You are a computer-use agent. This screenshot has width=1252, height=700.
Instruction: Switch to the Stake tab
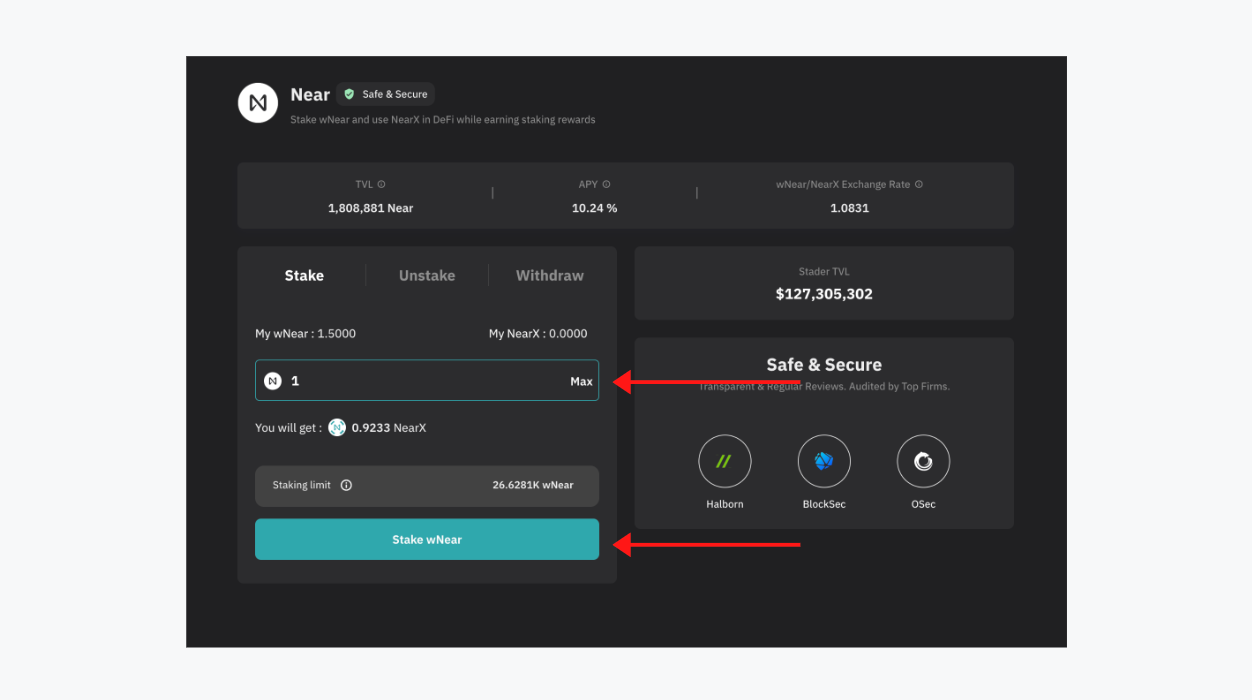coord(304,276)
